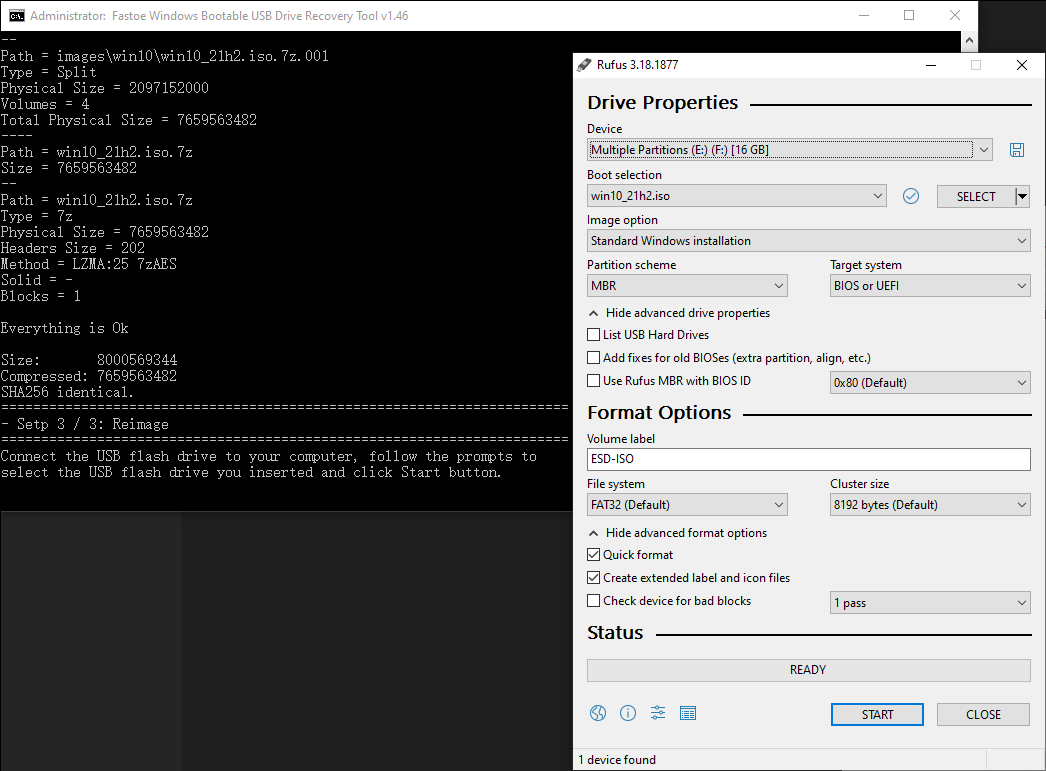
Task: Click the CLOSE button in Rufus
Action: click(983, 714)
